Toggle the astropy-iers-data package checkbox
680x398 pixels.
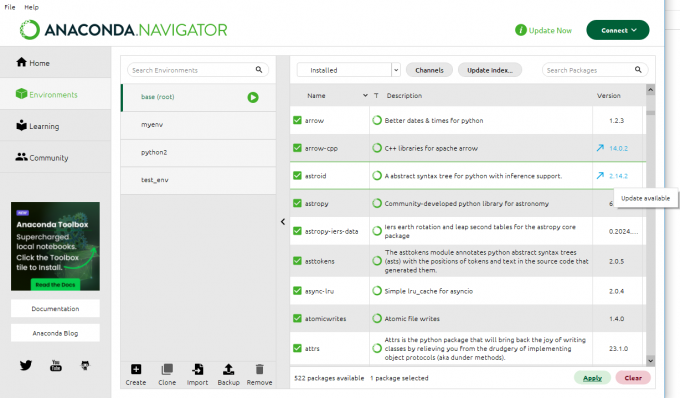pos(297,231)
